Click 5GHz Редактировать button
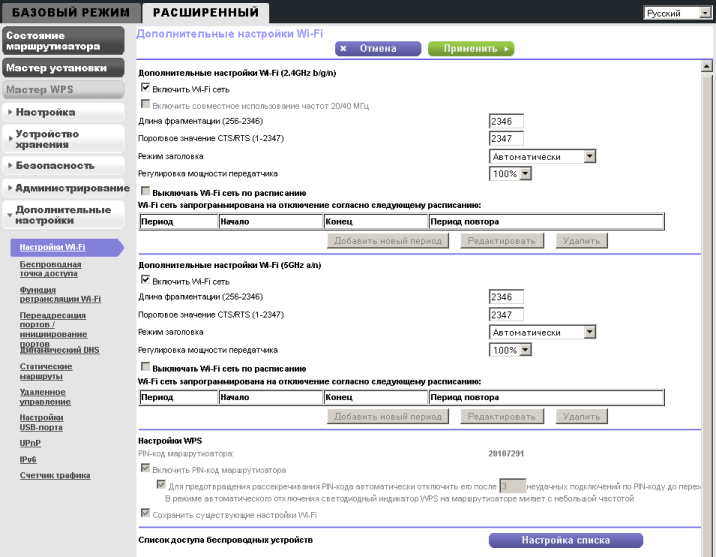This screenshot has height=557, width=716. (x=501, y=416)
